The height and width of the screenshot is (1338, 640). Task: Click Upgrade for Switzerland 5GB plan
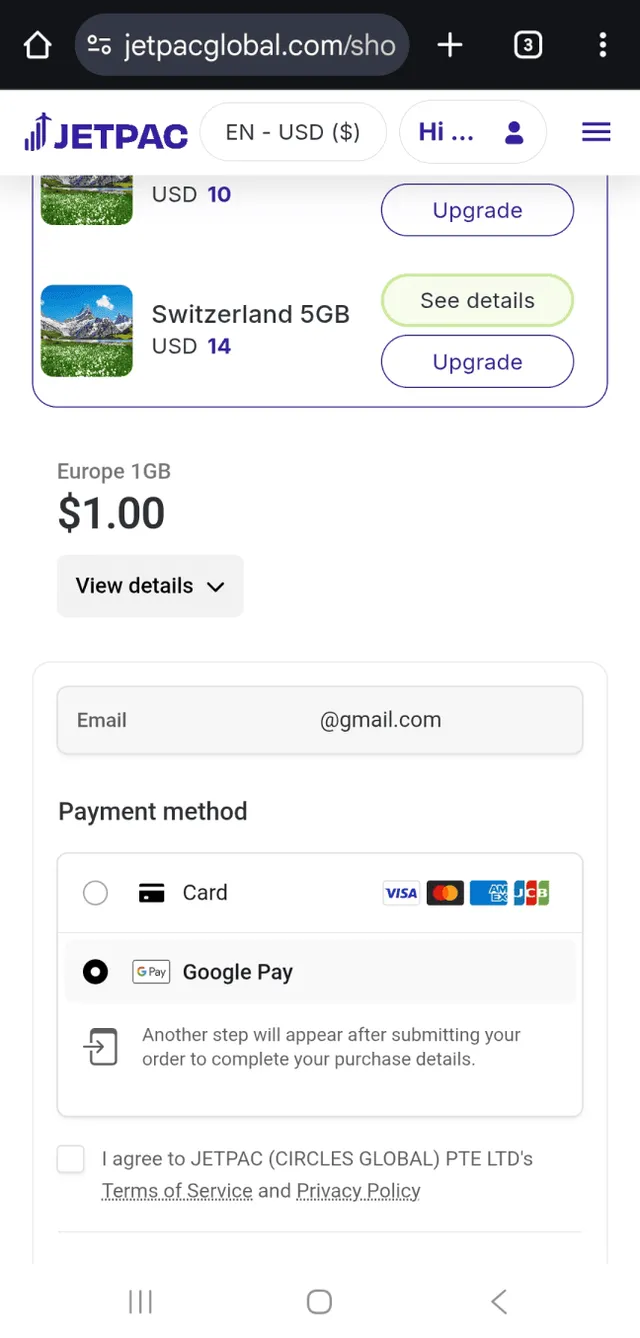pyautogui.click(x=477, y=362)
